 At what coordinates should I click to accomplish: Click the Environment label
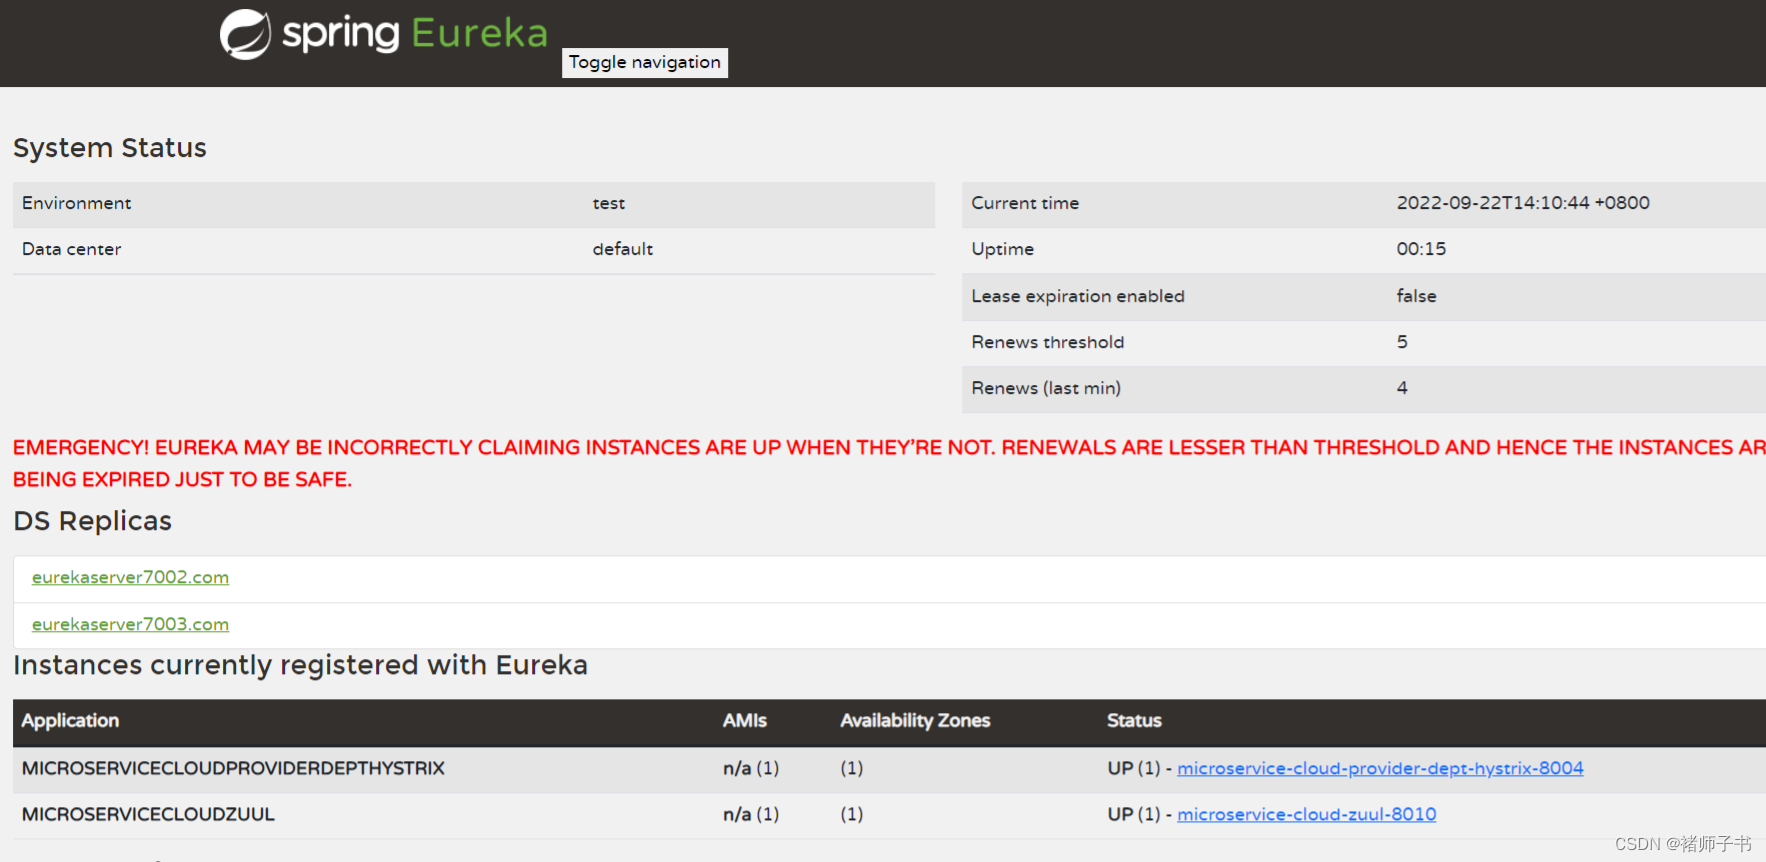[76, 203]
